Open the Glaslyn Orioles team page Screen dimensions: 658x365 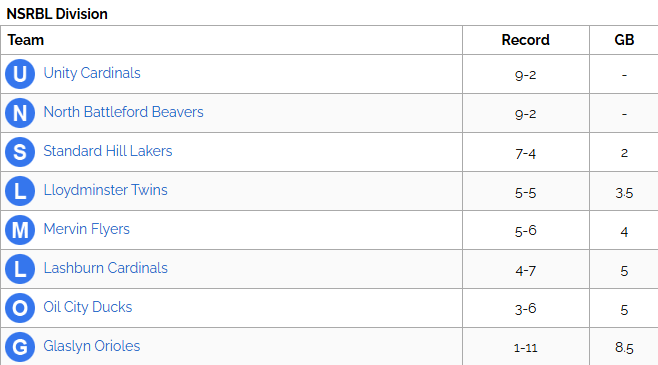pos(92,347)
